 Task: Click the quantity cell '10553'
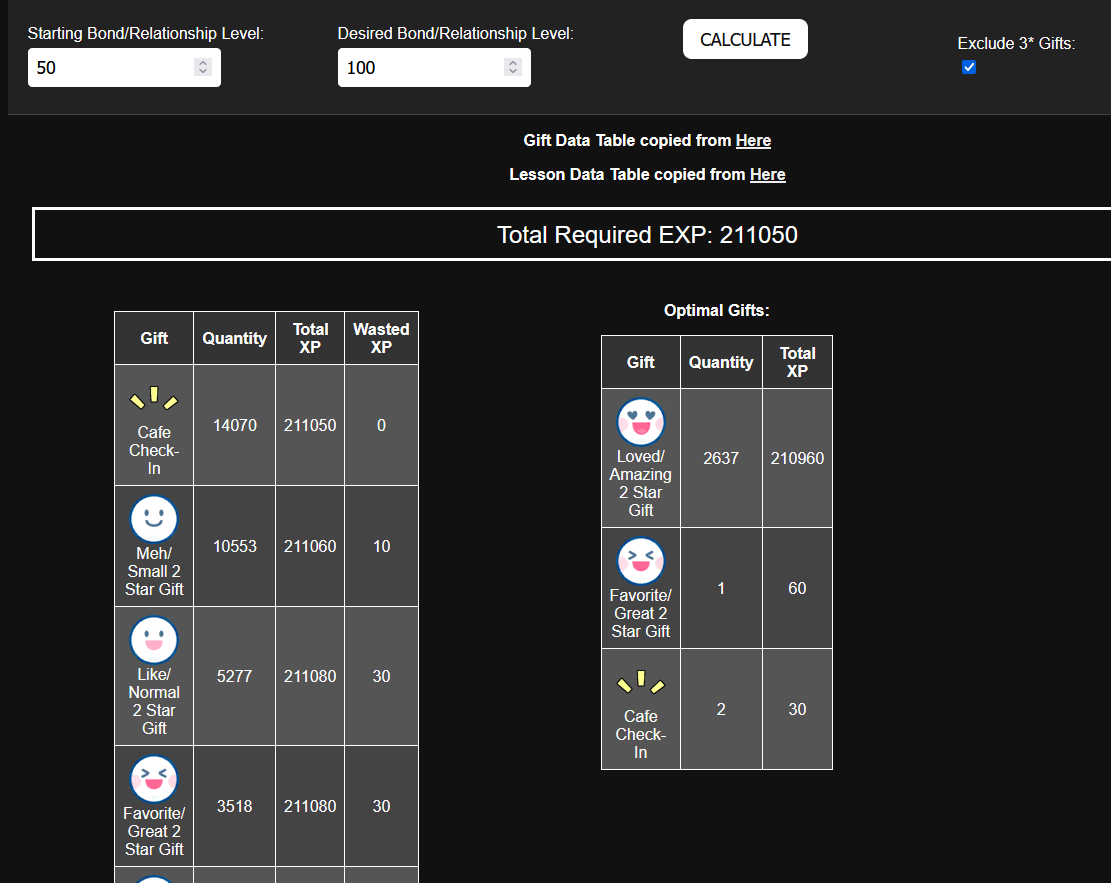click(x=235, y=546)
